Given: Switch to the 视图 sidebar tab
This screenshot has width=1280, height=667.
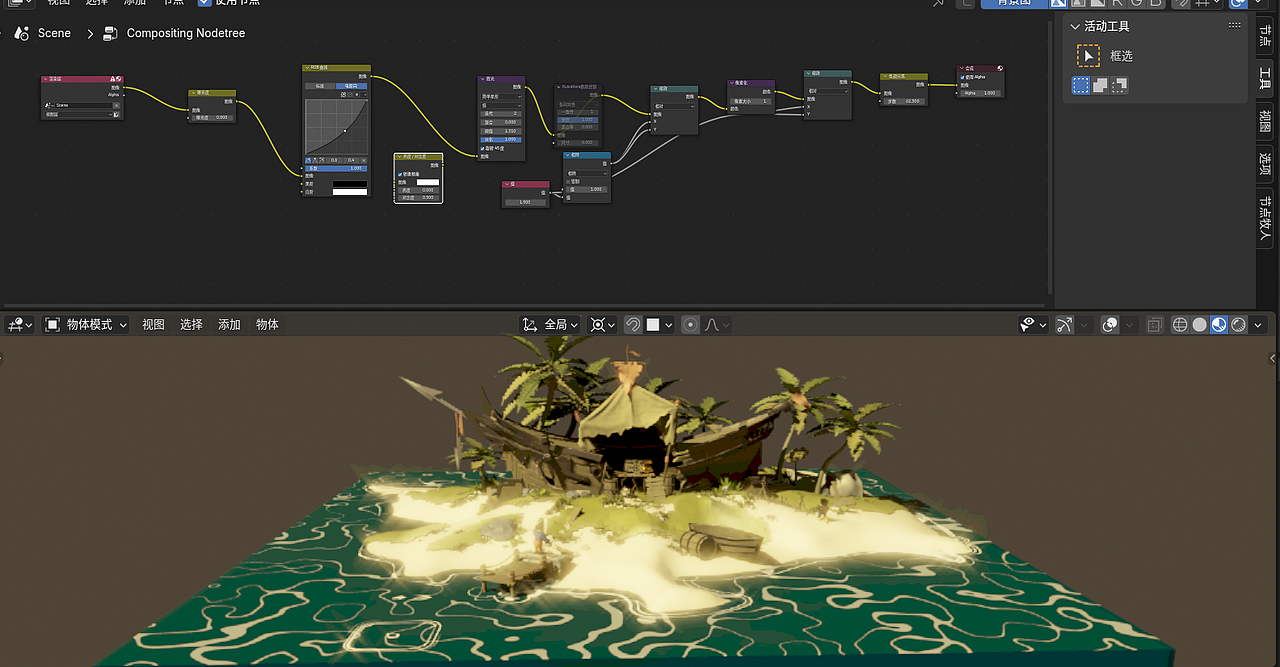Looking at the screenshot, I should pos(1265,122).
